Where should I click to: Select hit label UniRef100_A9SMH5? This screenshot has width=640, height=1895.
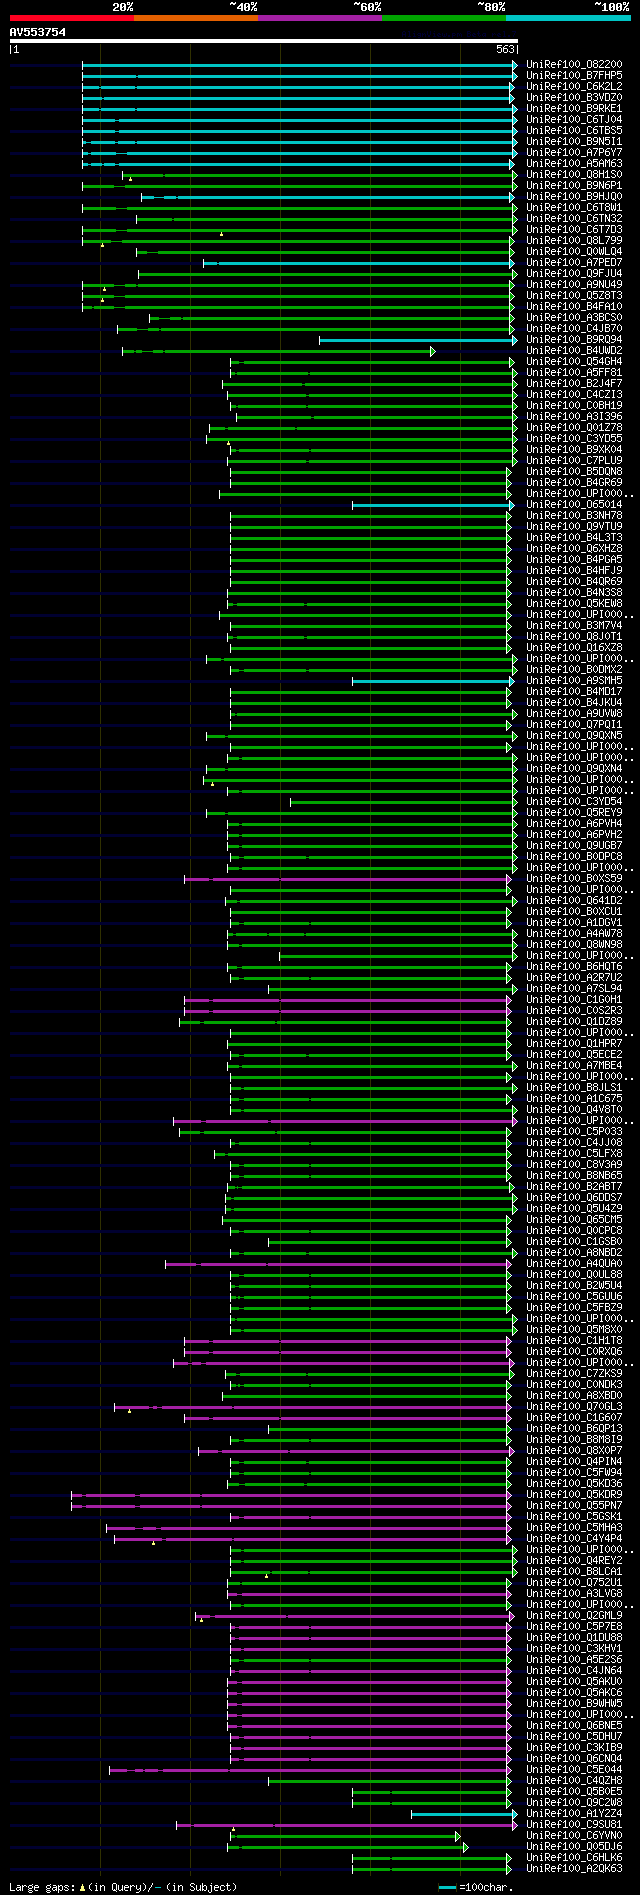click(x=575, y=681)
